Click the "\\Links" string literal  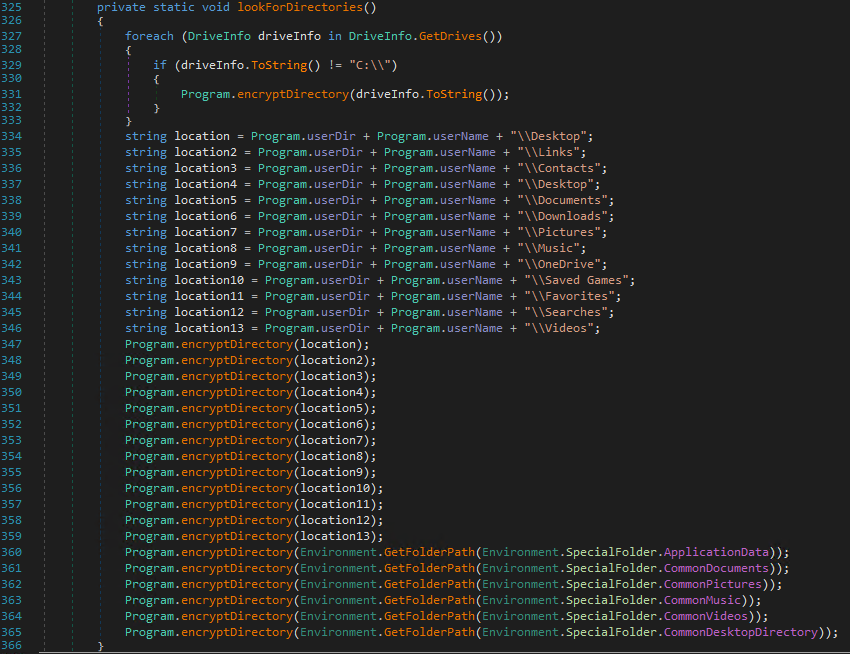point(548,152)
